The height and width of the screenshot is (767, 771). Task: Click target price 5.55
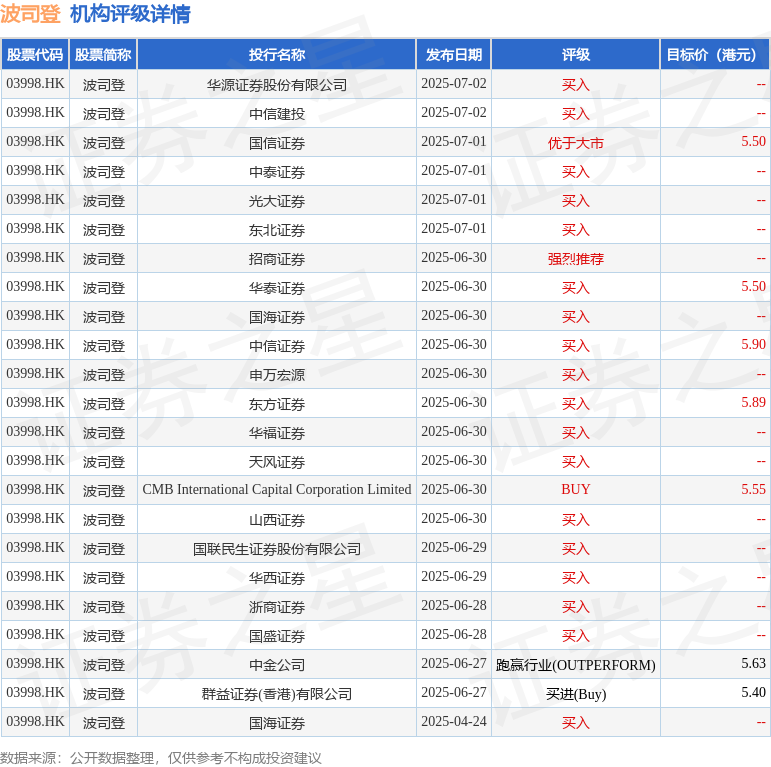(x=753, y=490)
